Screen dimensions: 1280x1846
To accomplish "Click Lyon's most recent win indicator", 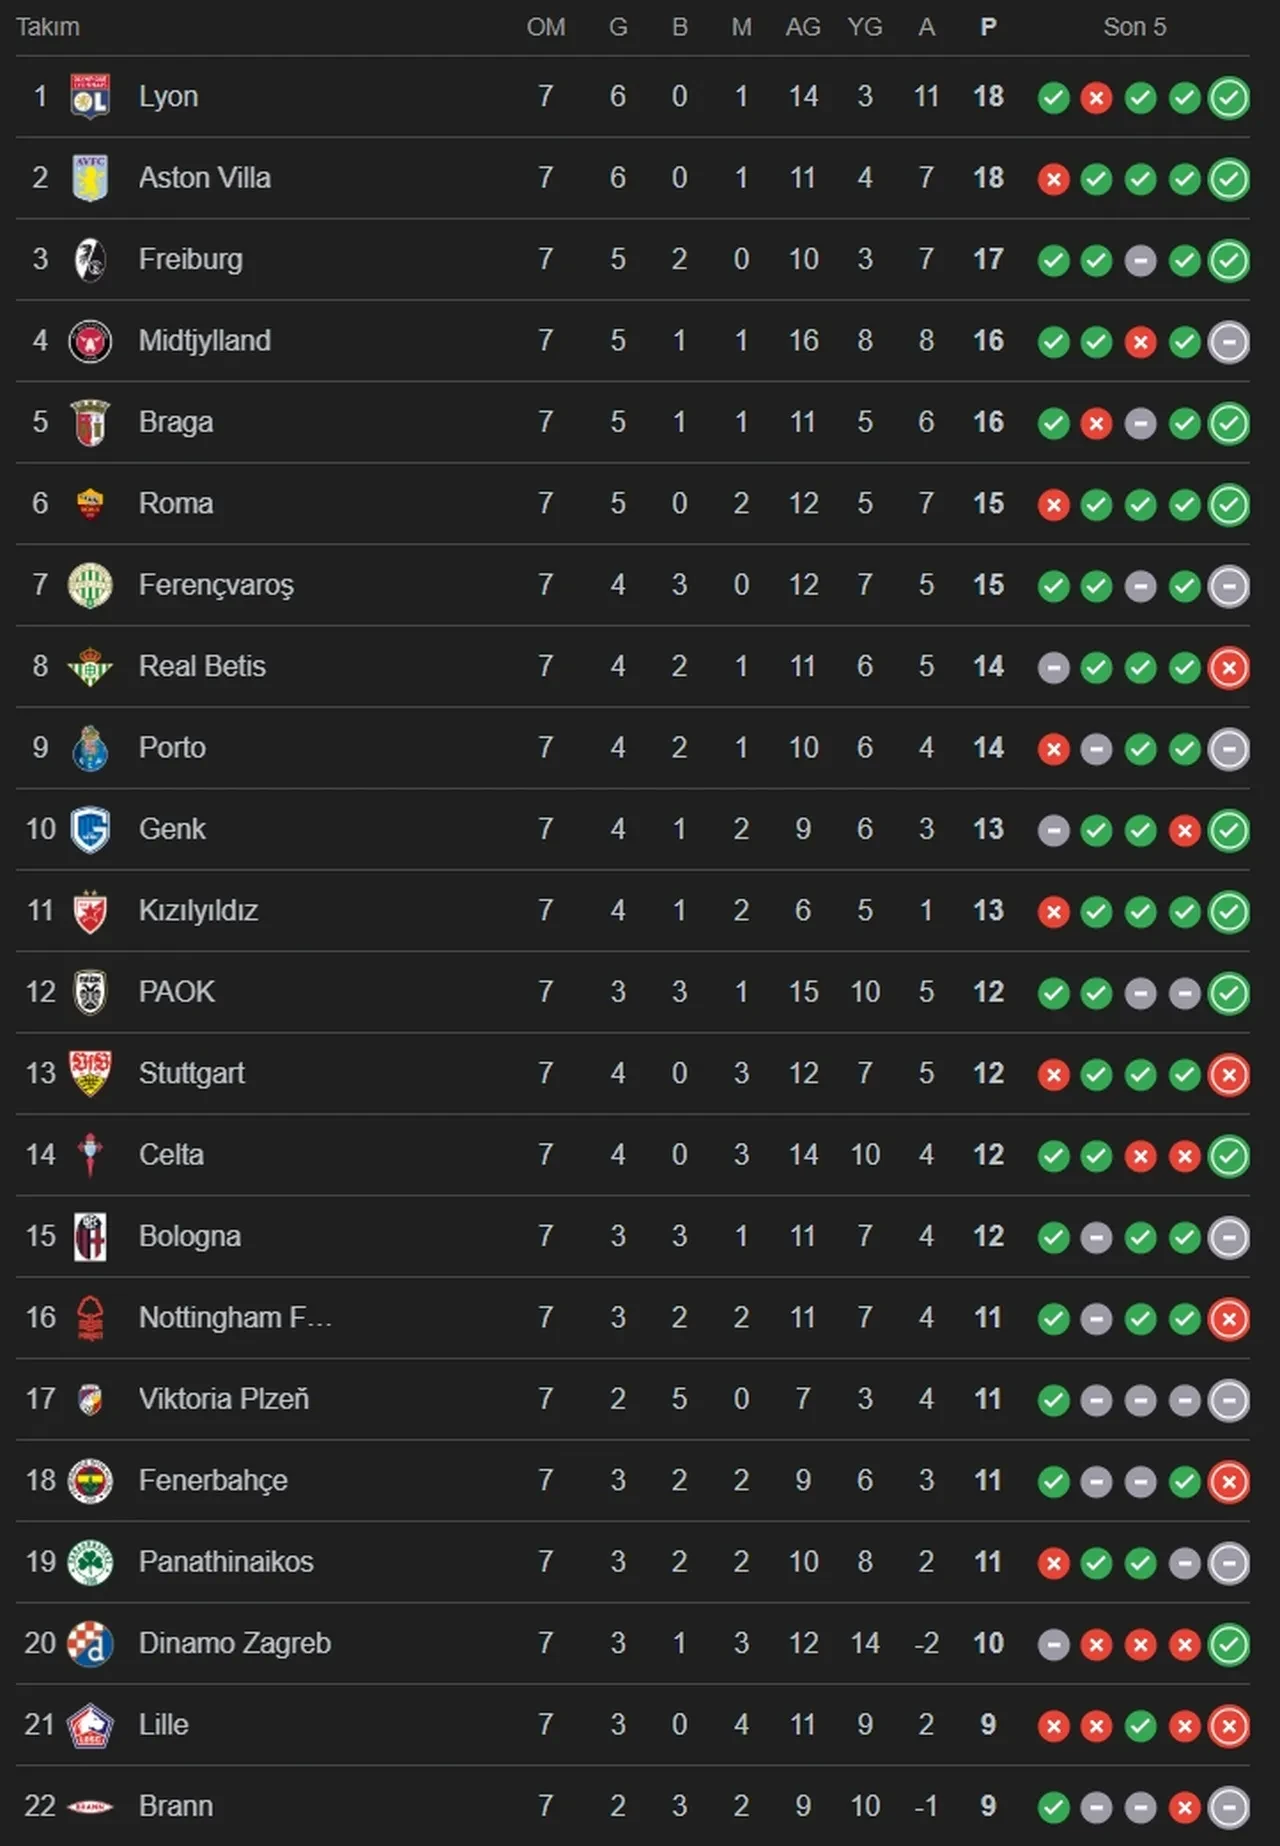I will pos(1229,98).
